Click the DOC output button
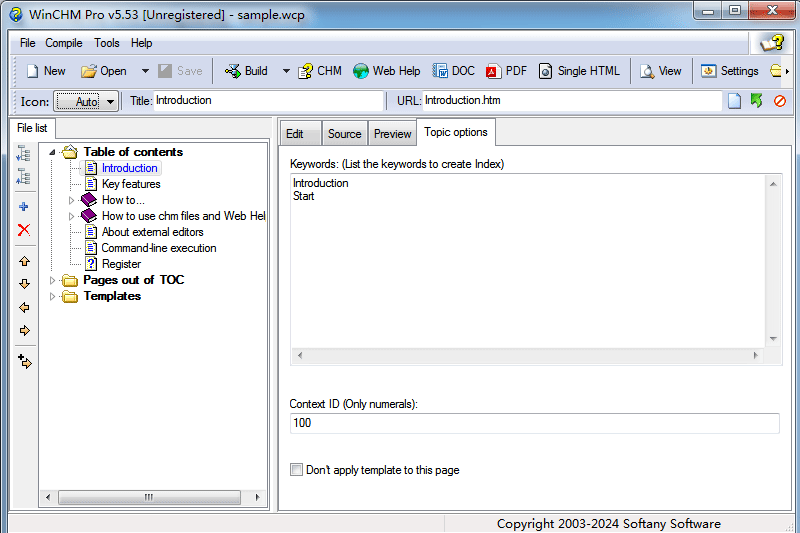Image resolution: width=800 pixels, height=533 pixels. [x=454, y=71]
